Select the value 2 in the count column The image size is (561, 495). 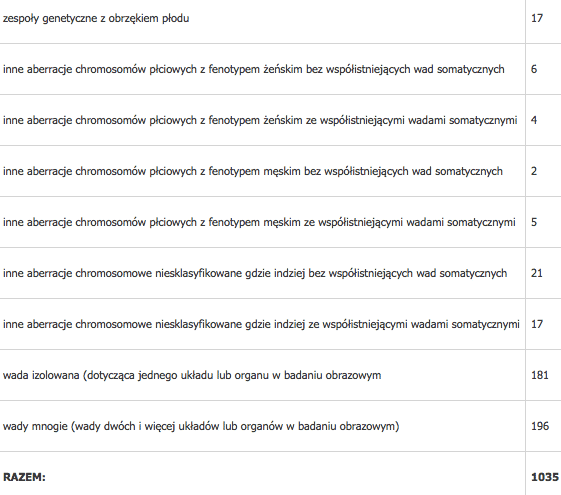coord(534,171)
